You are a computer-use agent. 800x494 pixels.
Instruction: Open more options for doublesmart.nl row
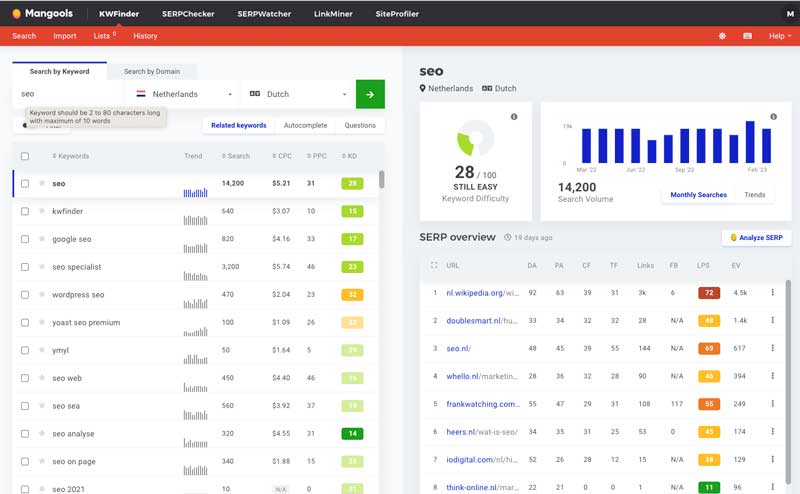pyautogui.click(x=772, y=320)
